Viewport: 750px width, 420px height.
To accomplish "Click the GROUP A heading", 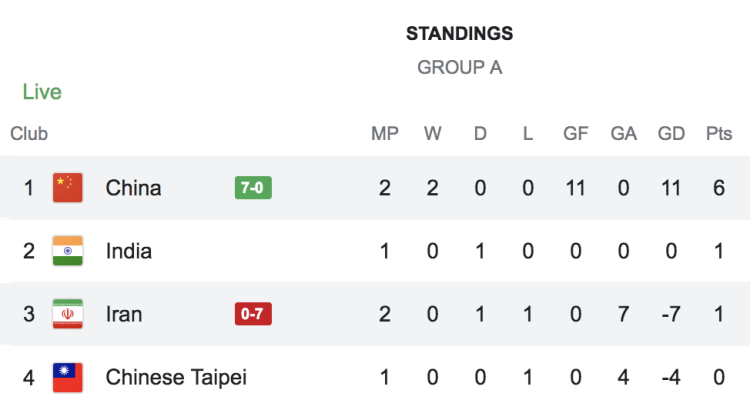I will click(x=459, y=68).
